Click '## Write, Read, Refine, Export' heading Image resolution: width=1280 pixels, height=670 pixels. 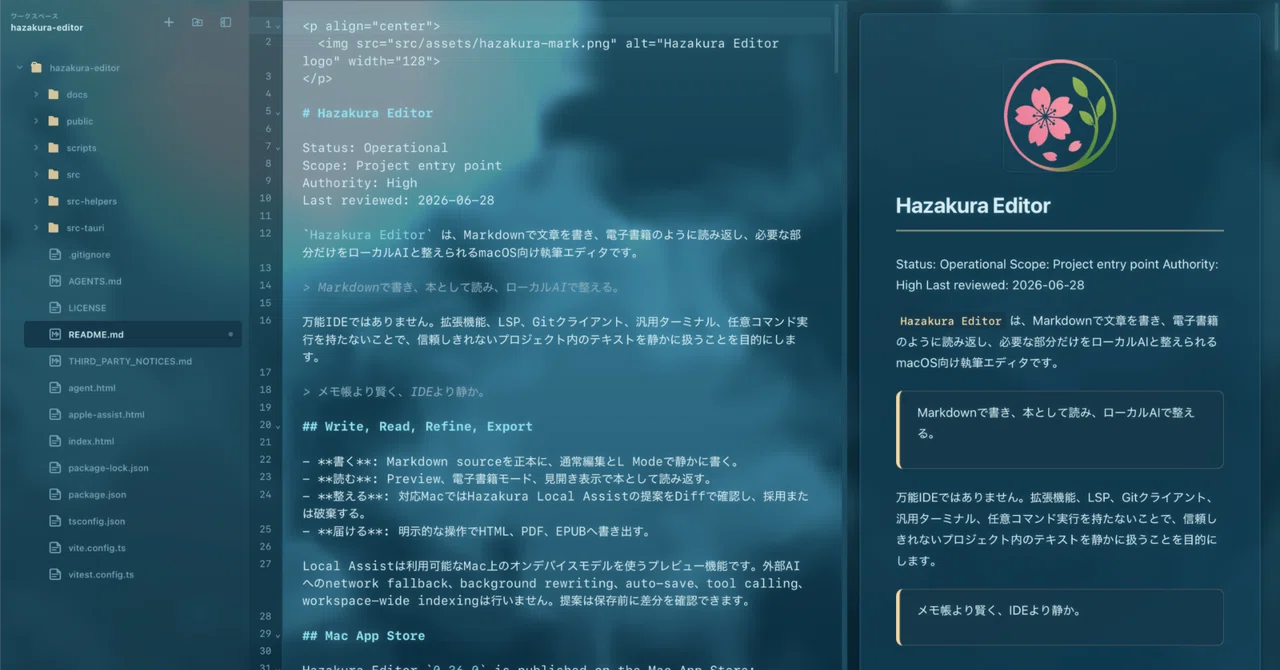417,426
